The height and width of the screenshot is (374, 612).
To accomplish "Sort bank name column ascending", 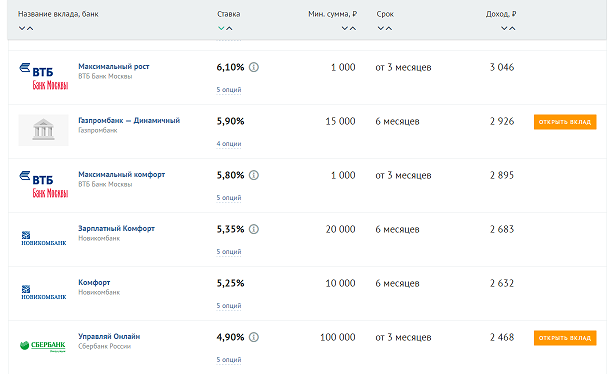I will [30, 28].
